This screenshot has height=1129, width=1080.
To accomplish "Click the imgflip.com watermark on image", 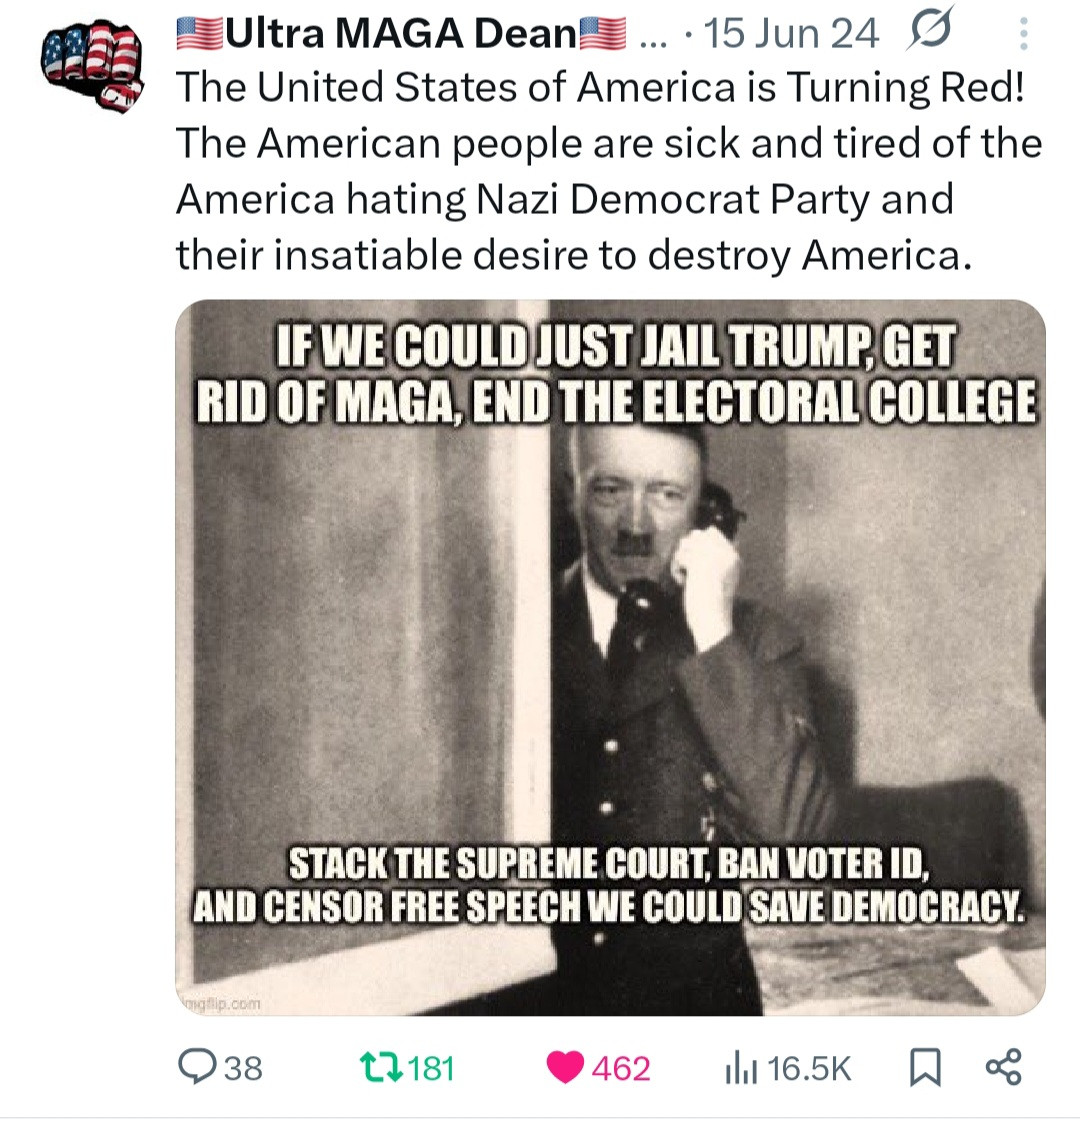I will [x=219, y=1003].
